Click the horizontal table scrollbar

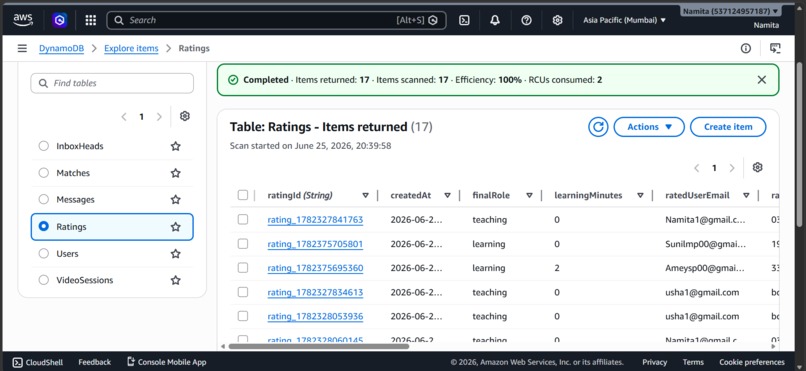coord(319,346)
